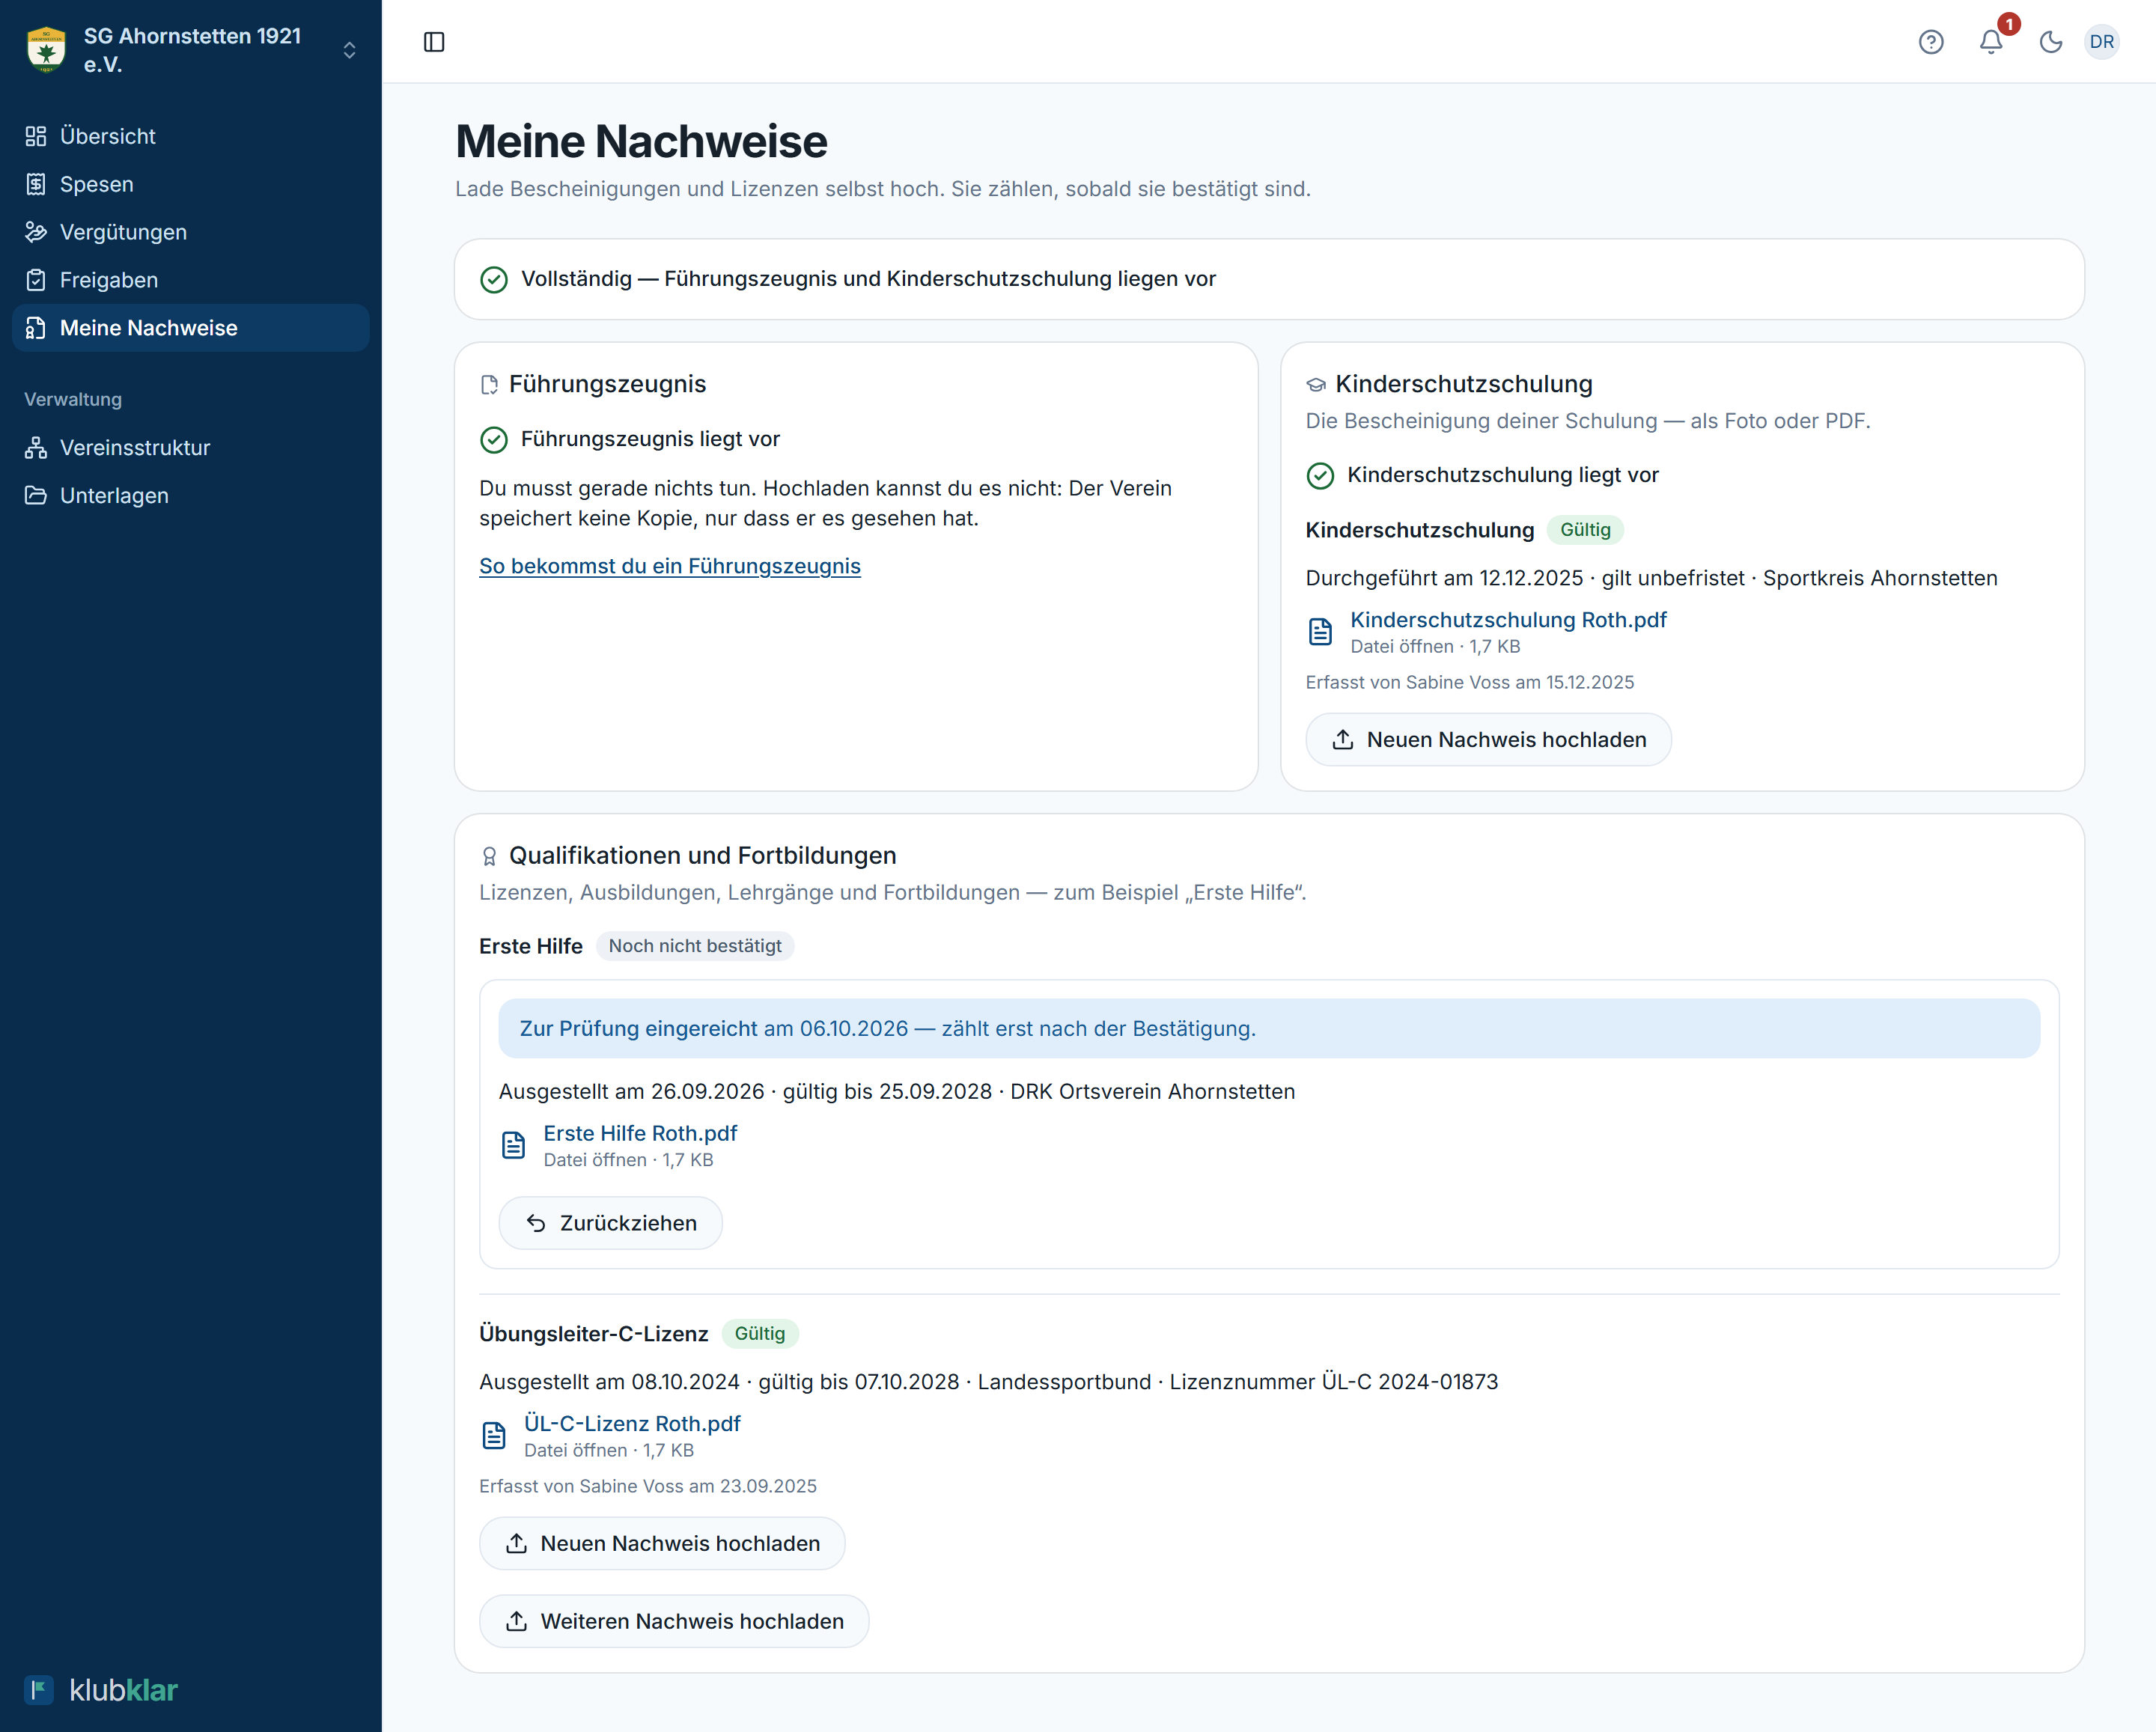Upload new proof for Kinderschutzschulung

click(x=1488, y=740)
